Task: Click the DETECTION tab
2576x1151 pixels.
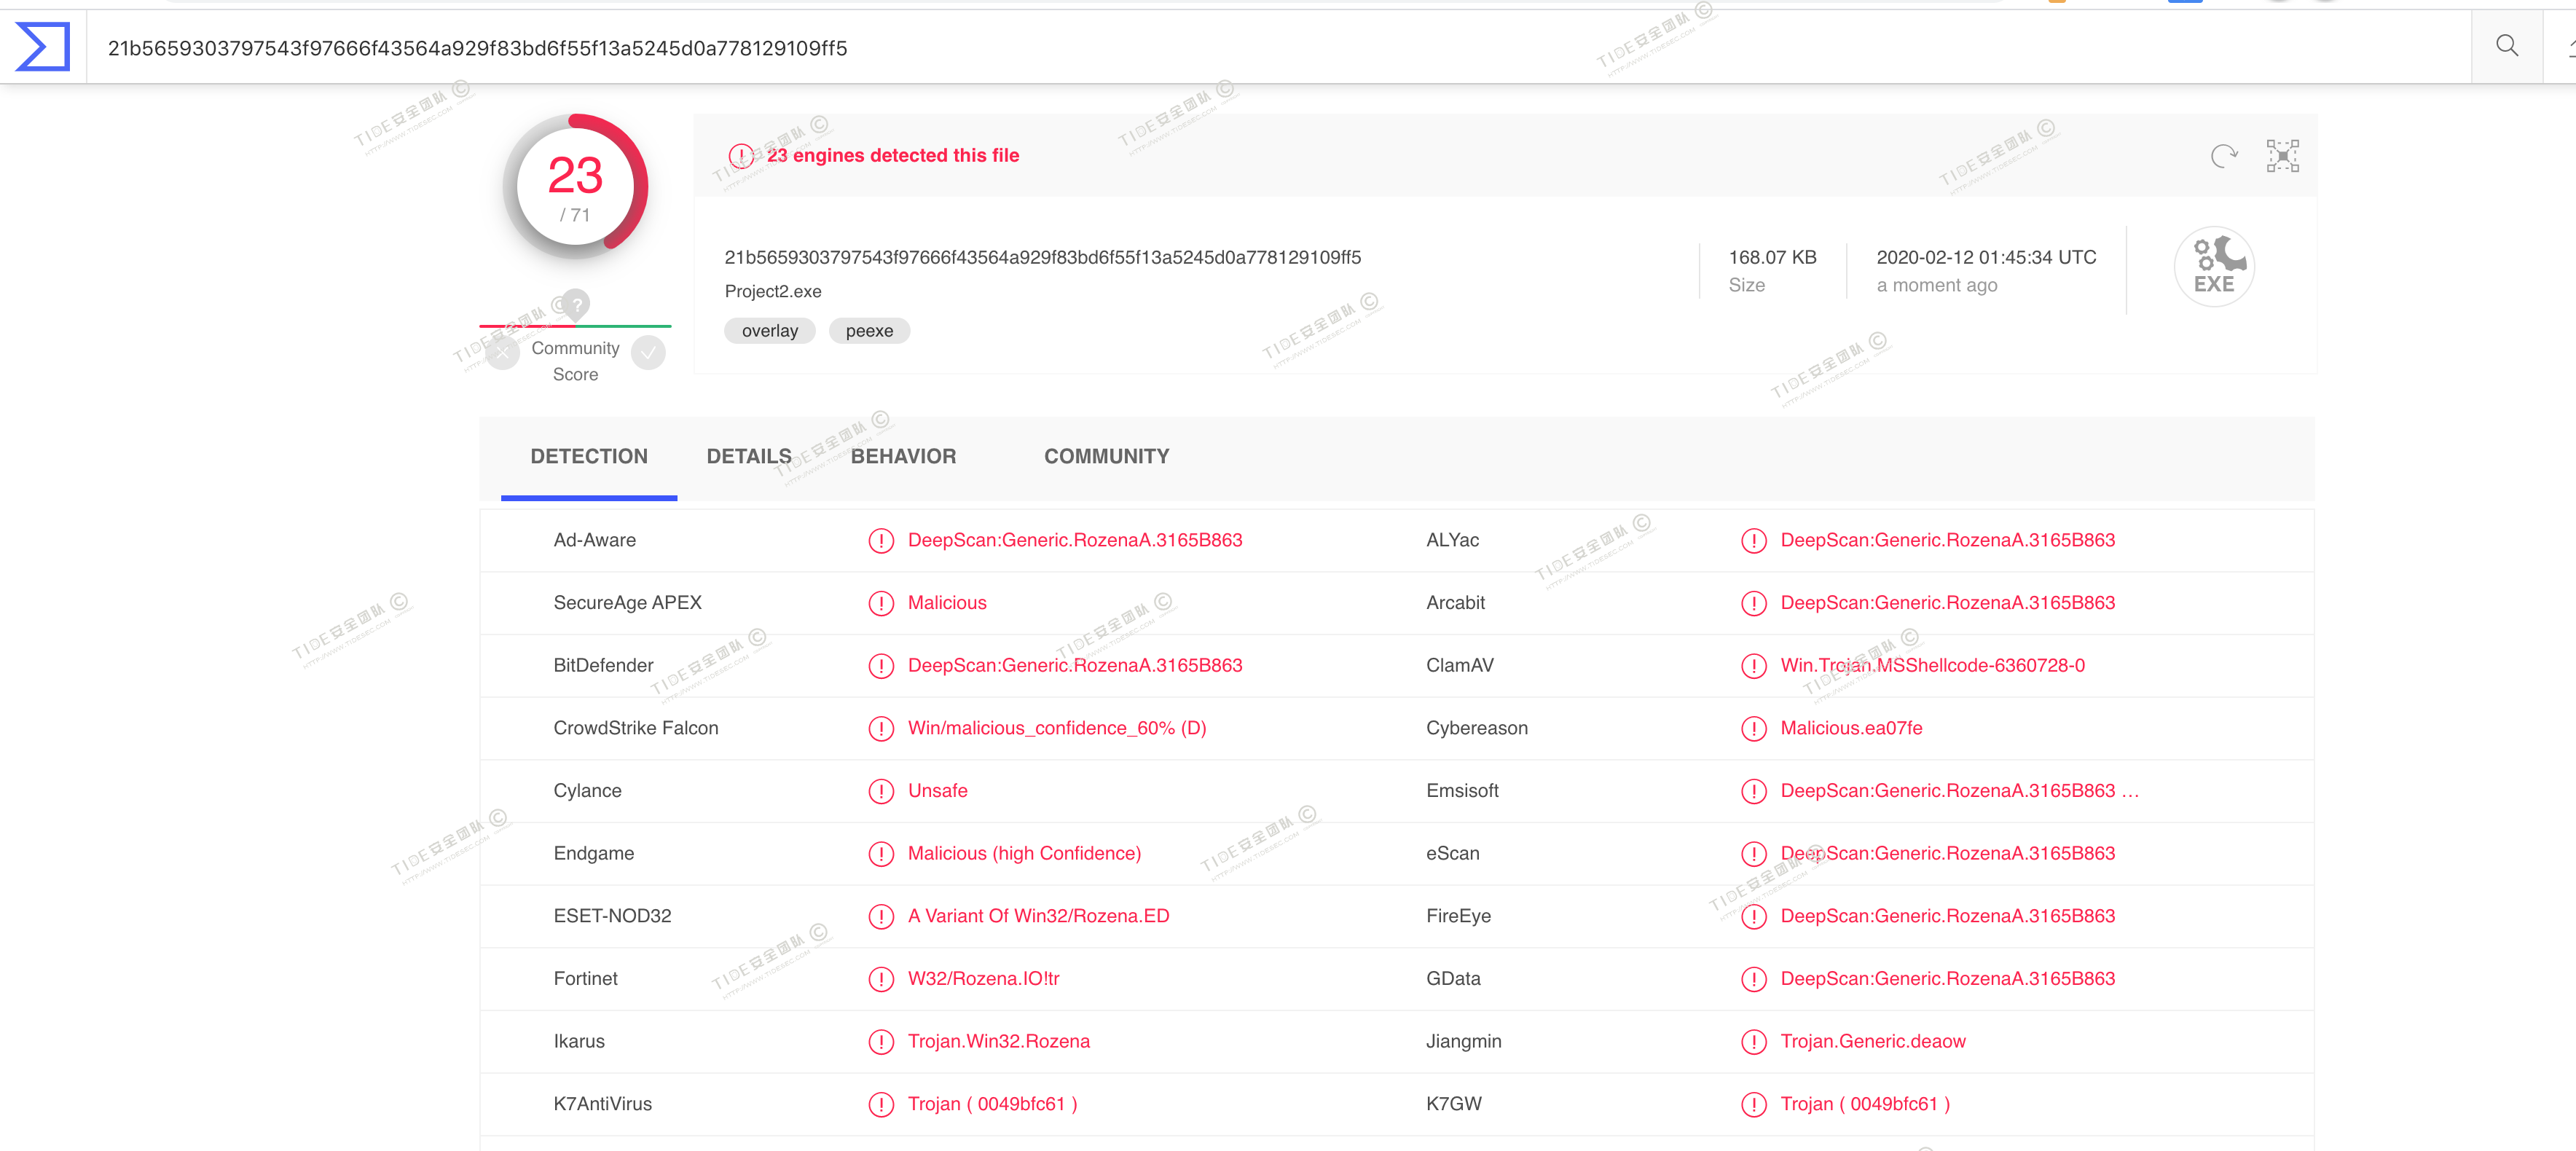Action: (589, 457)
